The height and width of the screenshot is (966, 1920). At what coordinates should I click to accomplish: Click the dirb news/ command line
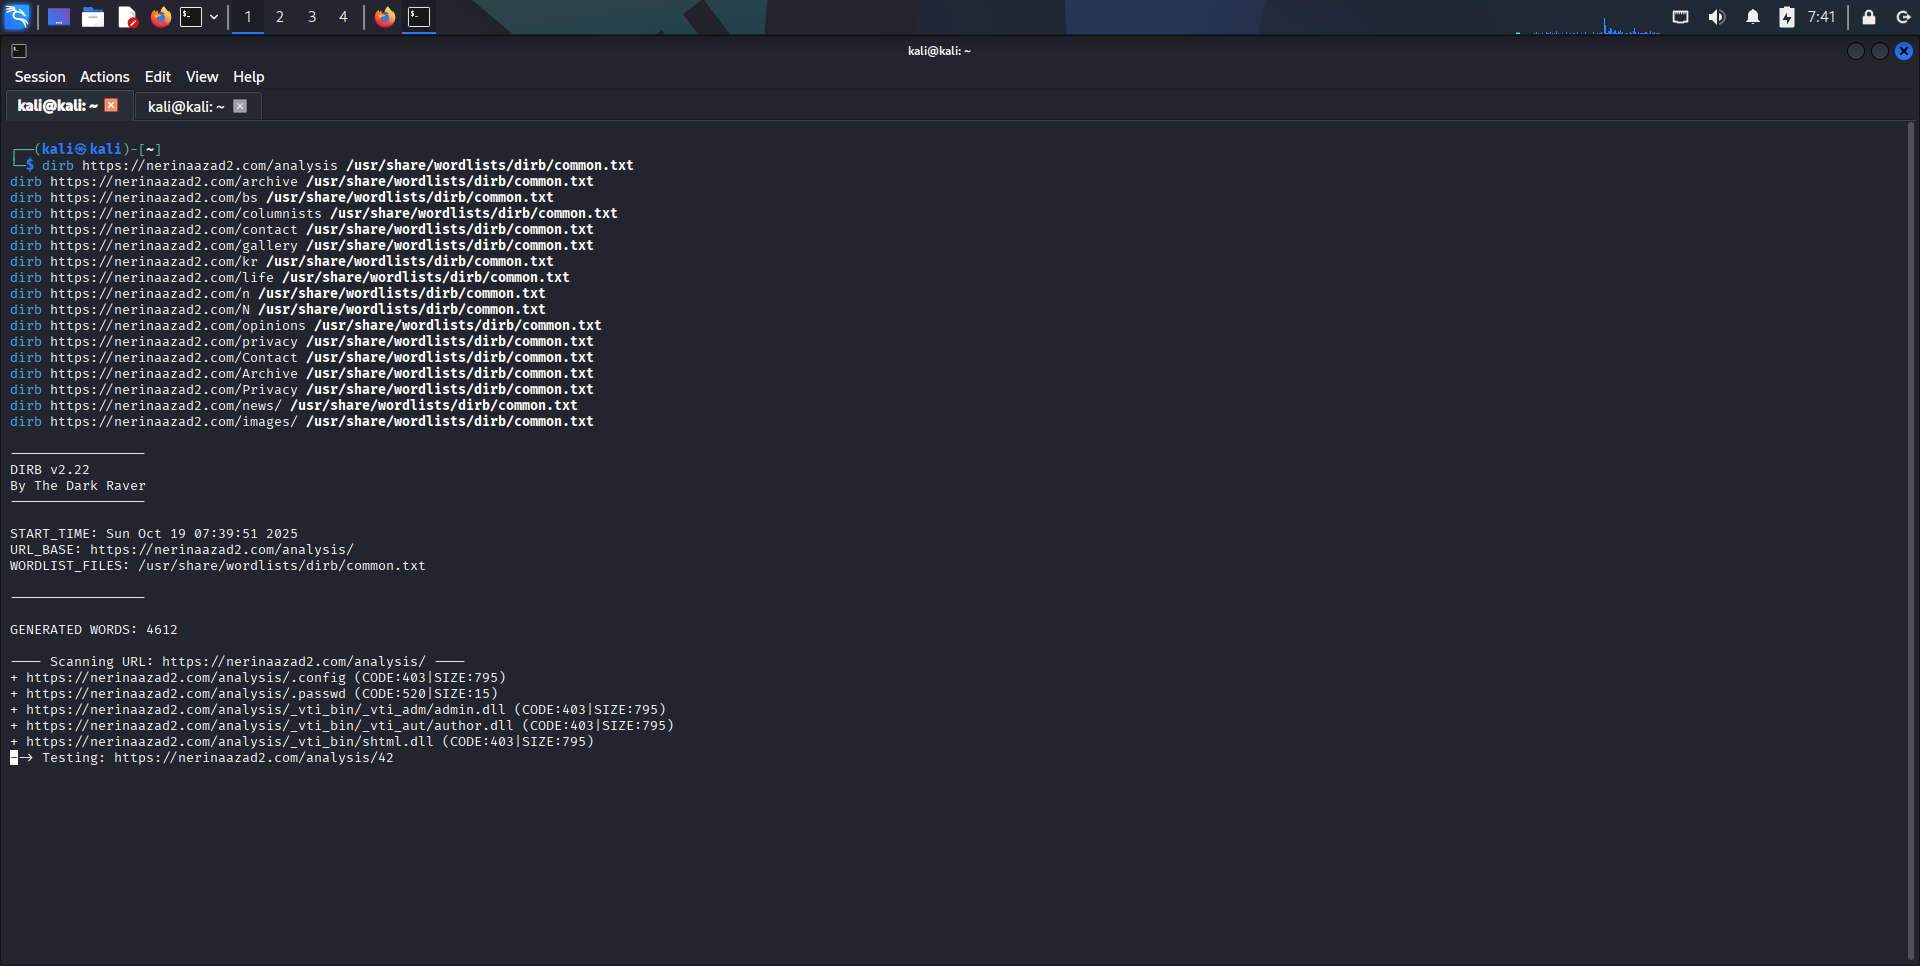pos(294,406)
